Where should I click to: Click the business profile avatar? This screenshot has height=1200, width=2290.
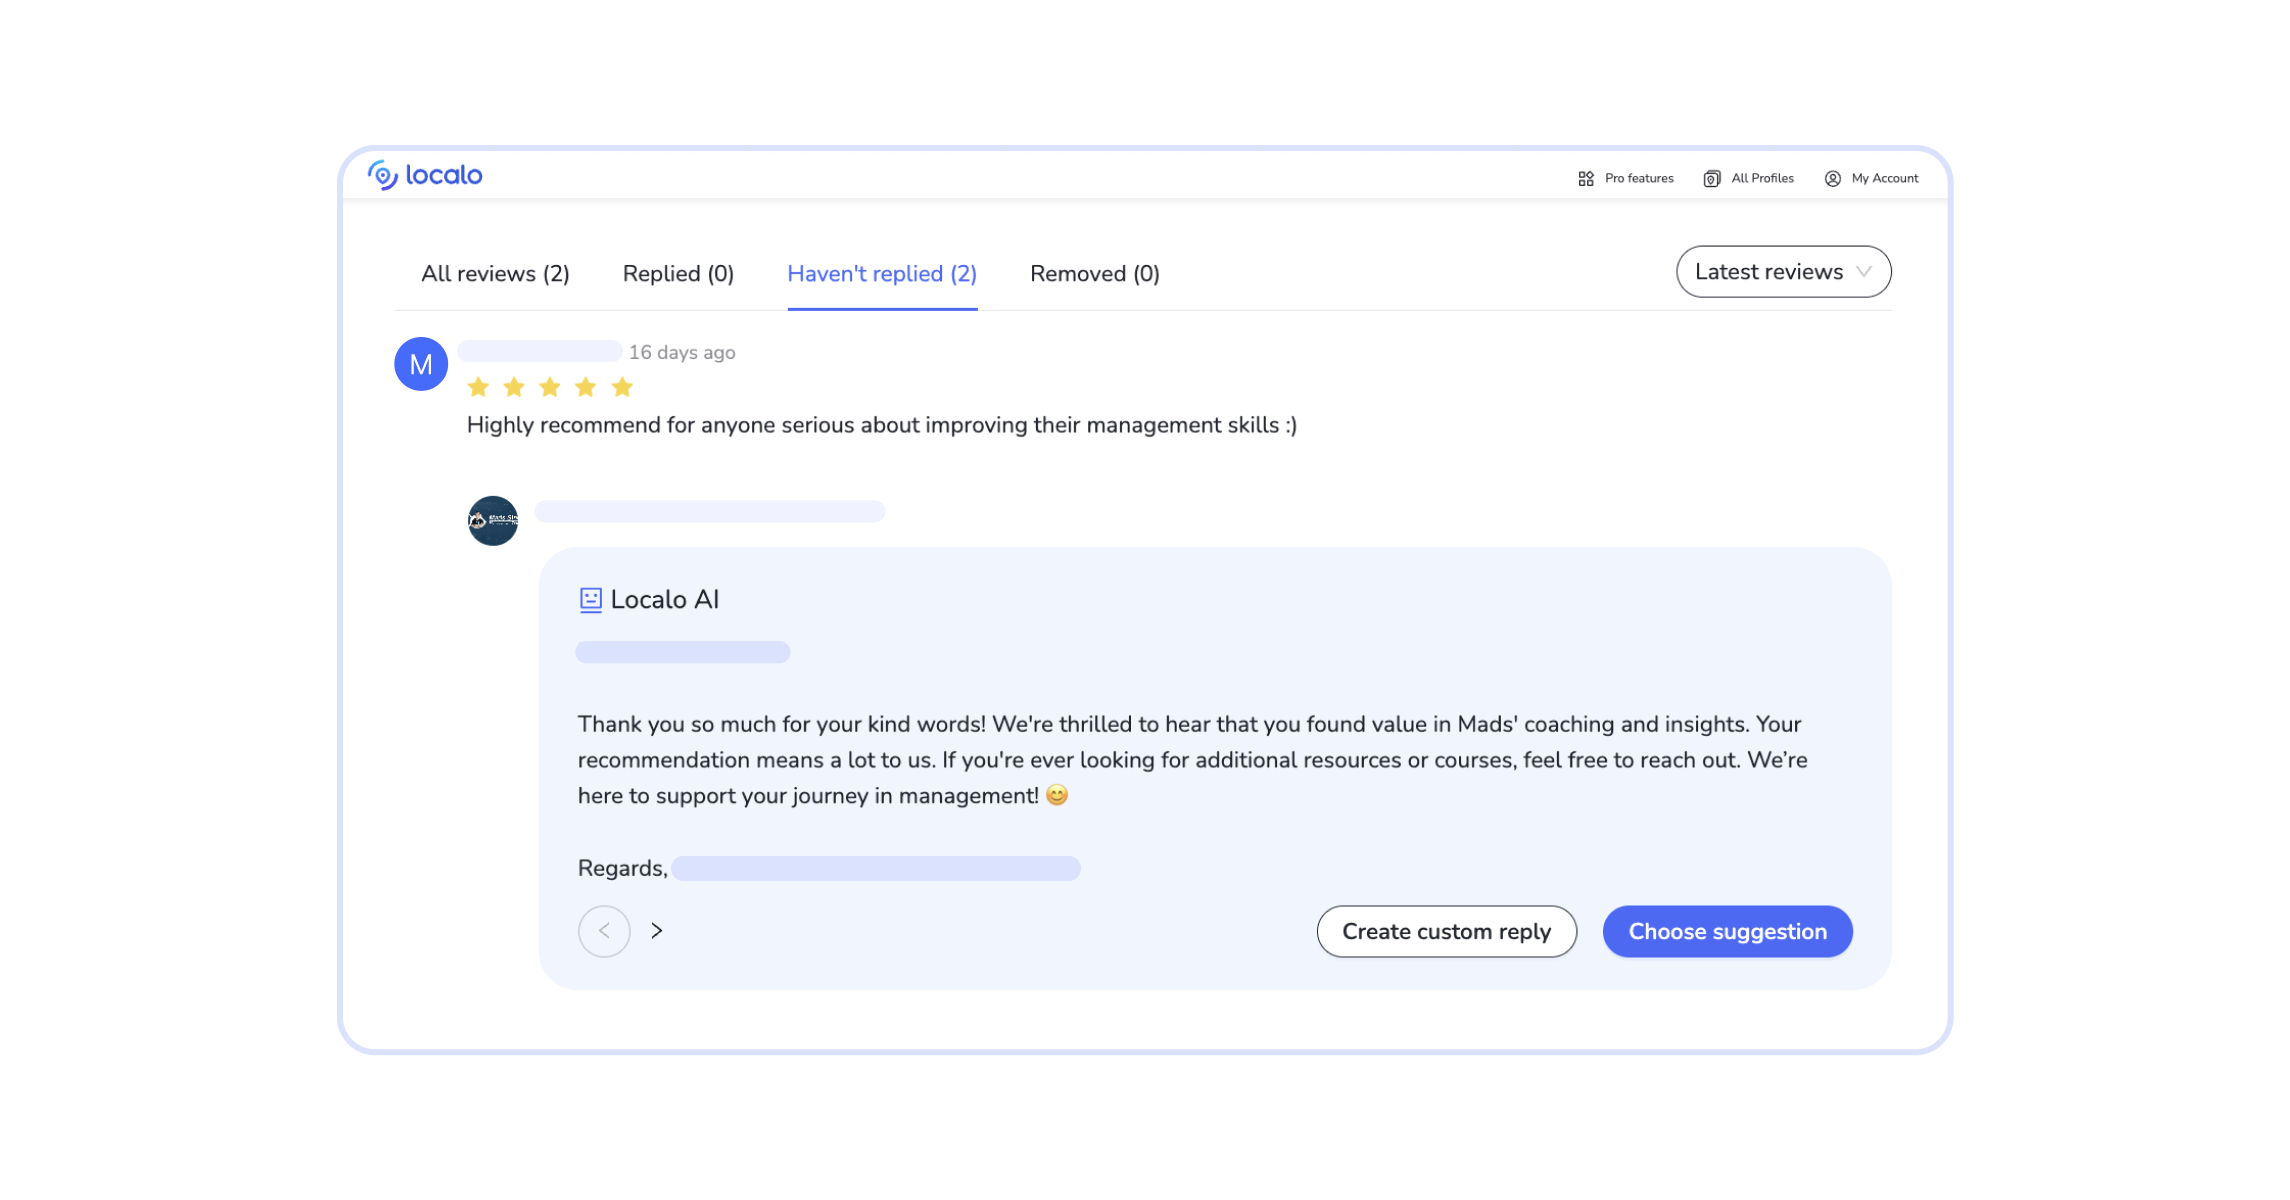pos(492,520)
